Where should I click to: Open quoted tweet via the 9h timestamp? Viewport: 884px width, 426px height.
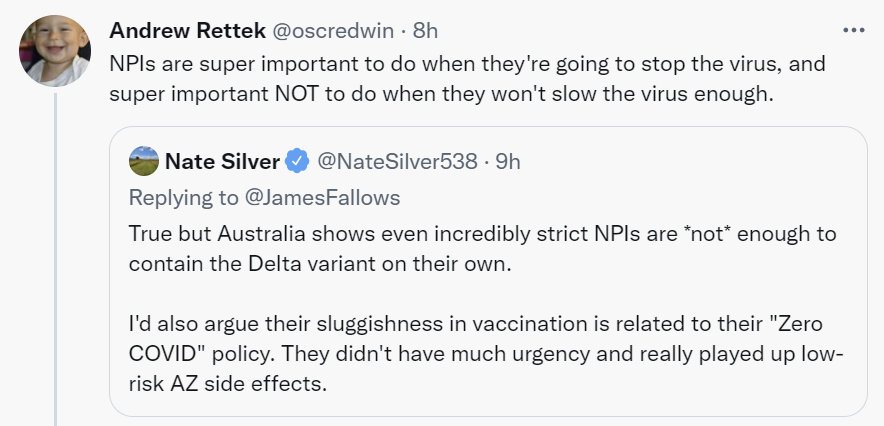pyautogui.click(x=506, y=160)
